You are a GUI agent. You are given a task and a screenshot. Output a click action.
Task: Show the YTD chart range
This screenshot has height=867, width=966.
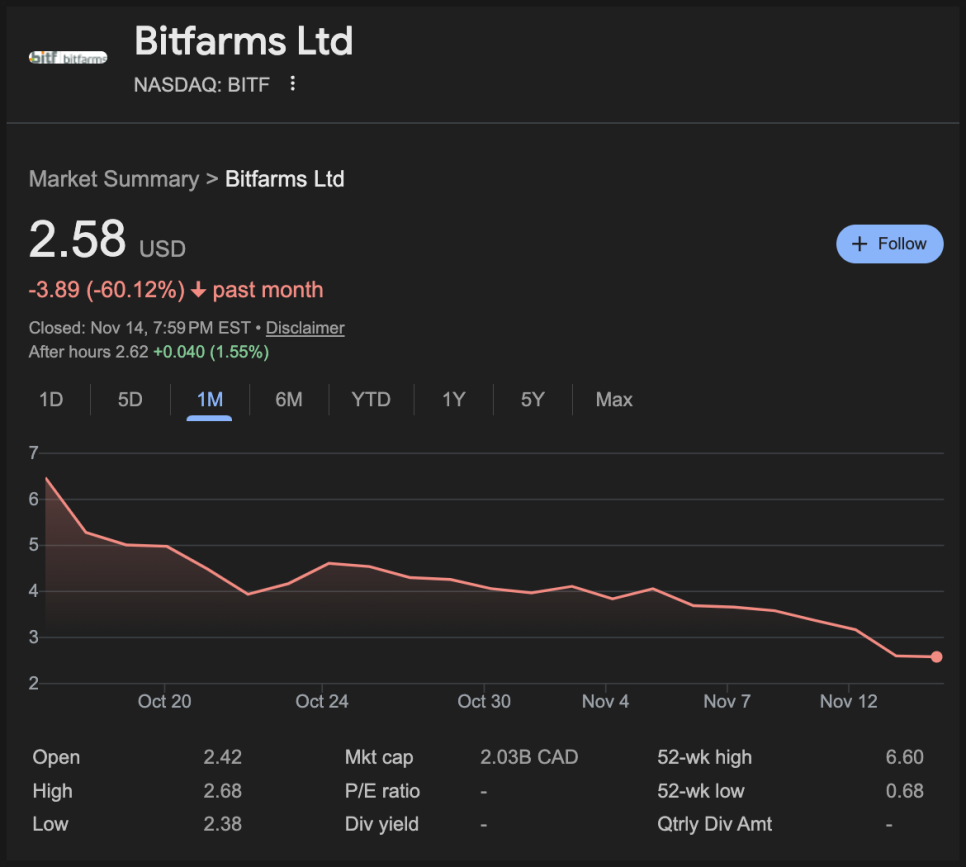point(371,400)
